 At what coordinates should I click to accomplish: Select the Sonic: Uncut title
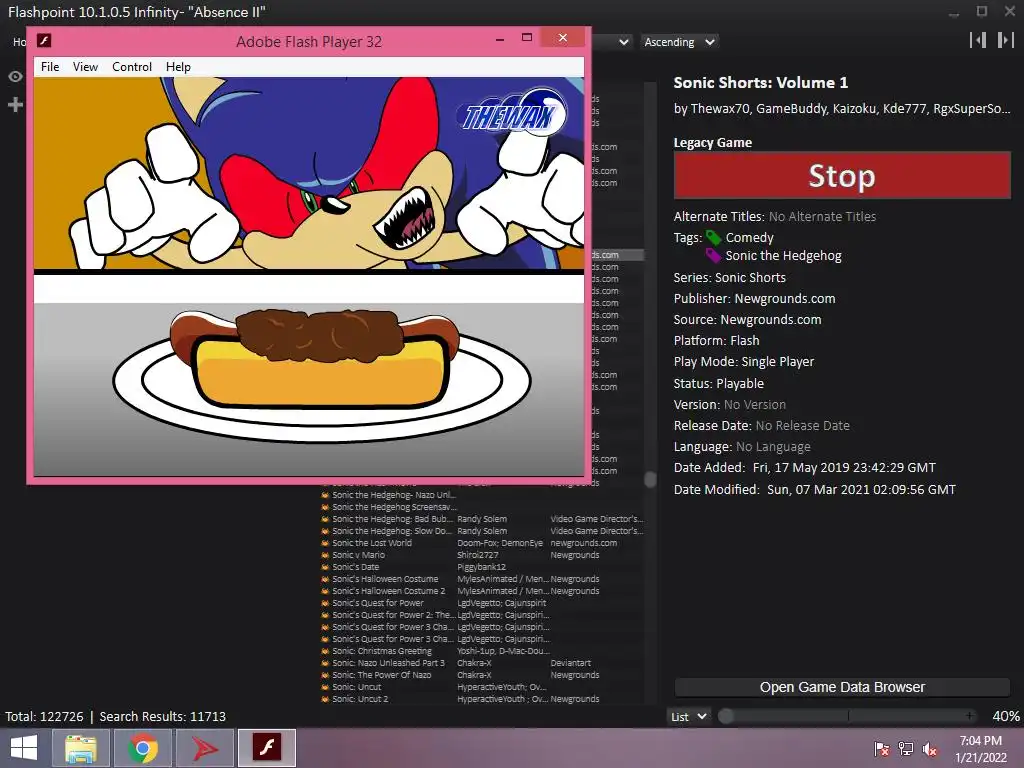357,687
